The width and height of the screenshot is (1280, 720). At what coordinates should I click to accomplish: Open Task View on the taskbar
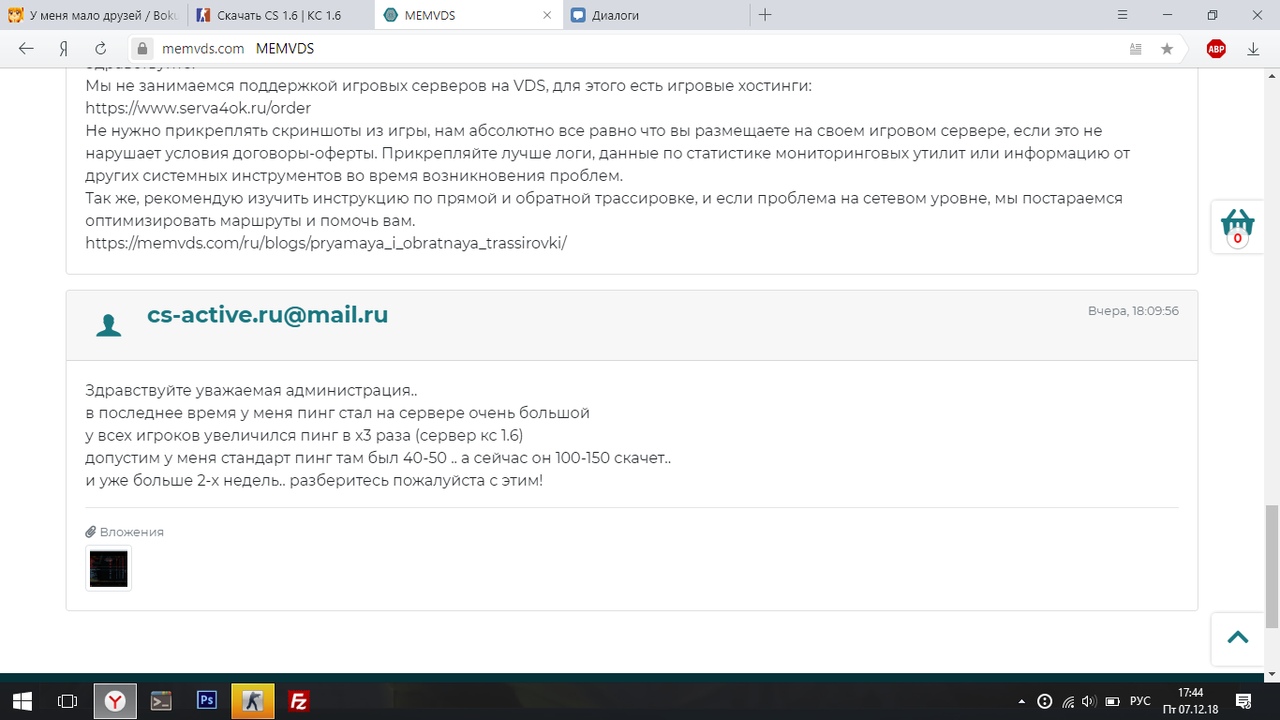(67, 701)
